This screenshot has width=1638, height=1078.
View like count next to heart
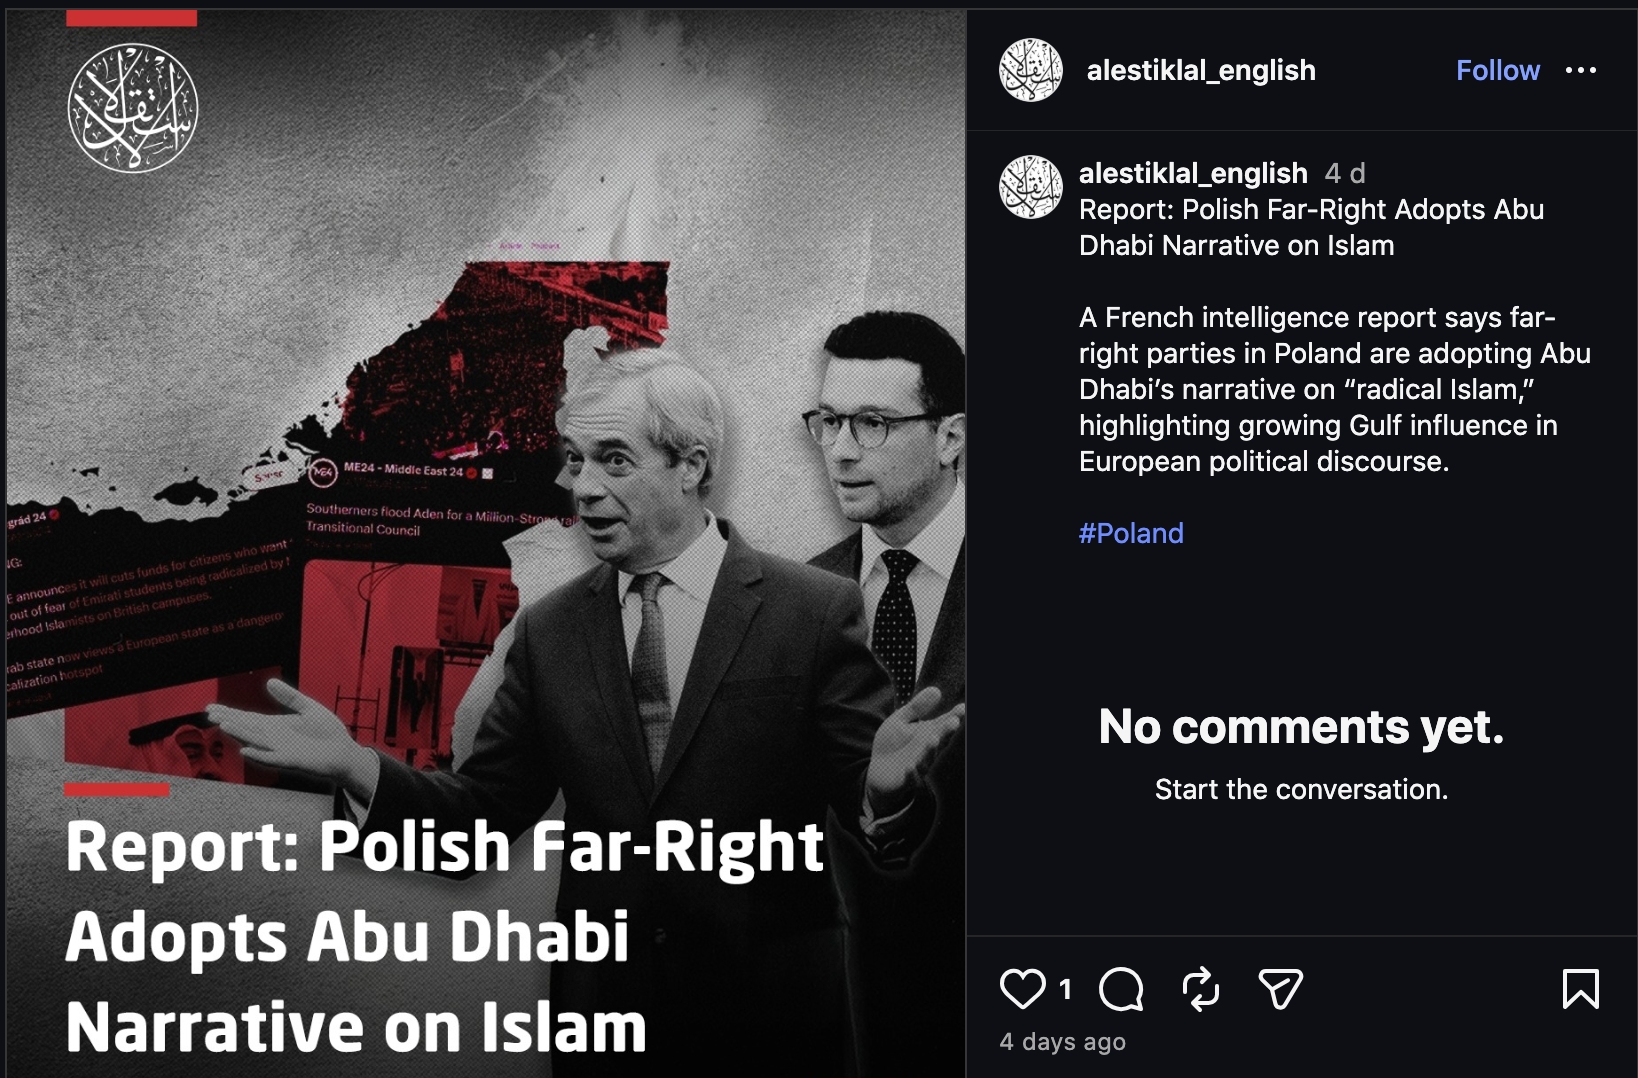pos(1065,989)
